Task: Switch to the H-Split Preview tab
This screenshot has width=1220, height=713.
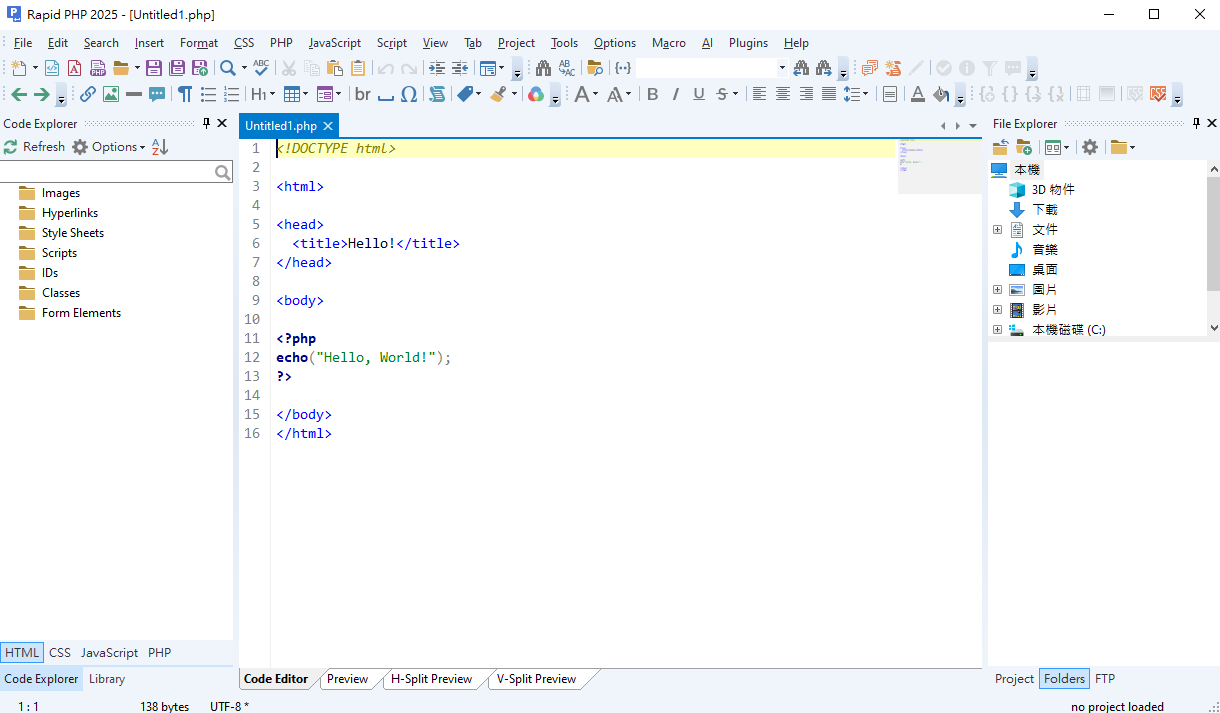Action: pos(431,679)
